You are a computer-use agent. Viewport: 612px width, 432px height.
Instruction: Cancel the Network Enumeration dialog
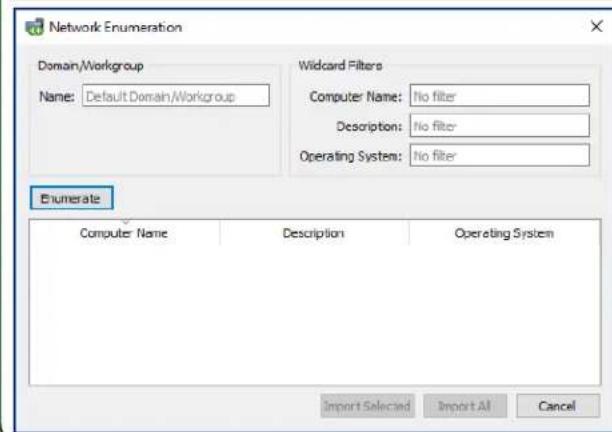[x=558, y=406]
